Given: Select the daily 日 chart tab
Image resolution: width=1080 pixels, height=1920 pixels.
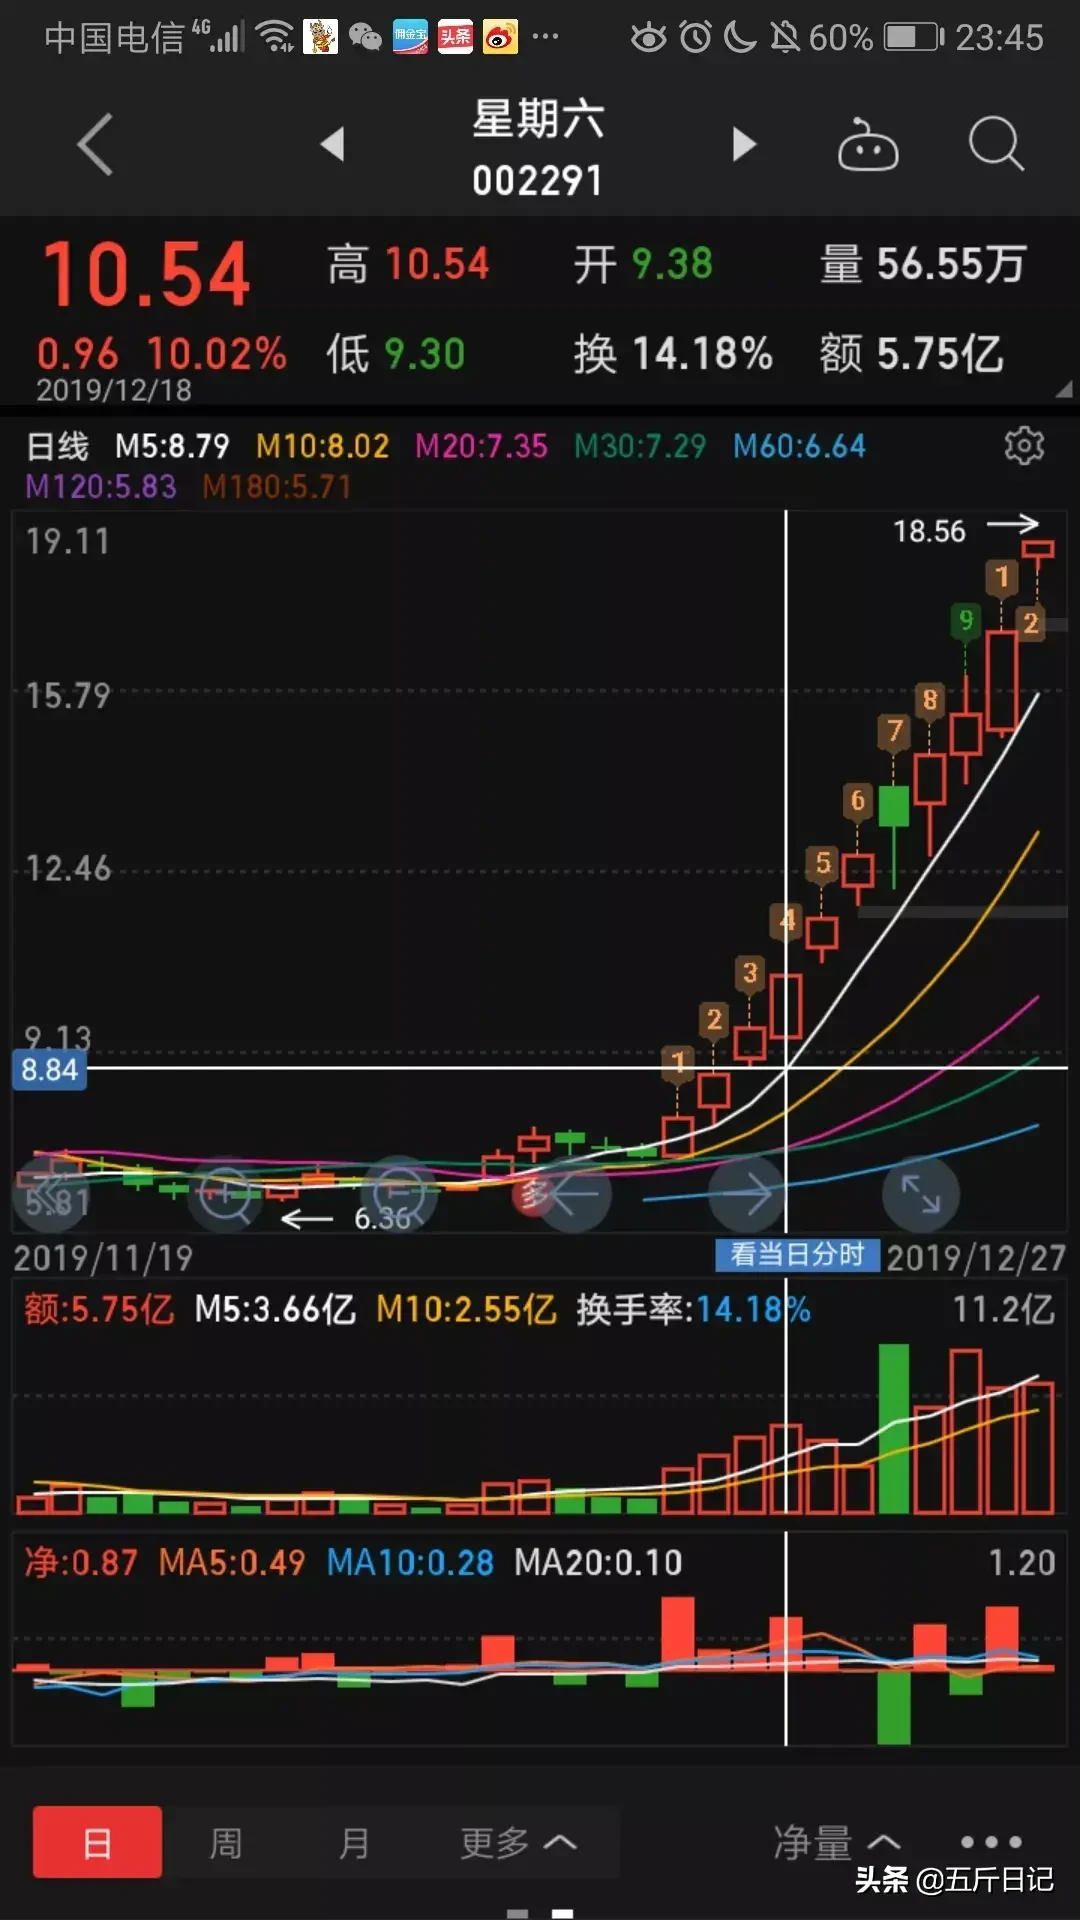Looking at the screenshot, I should [97, 1842].
